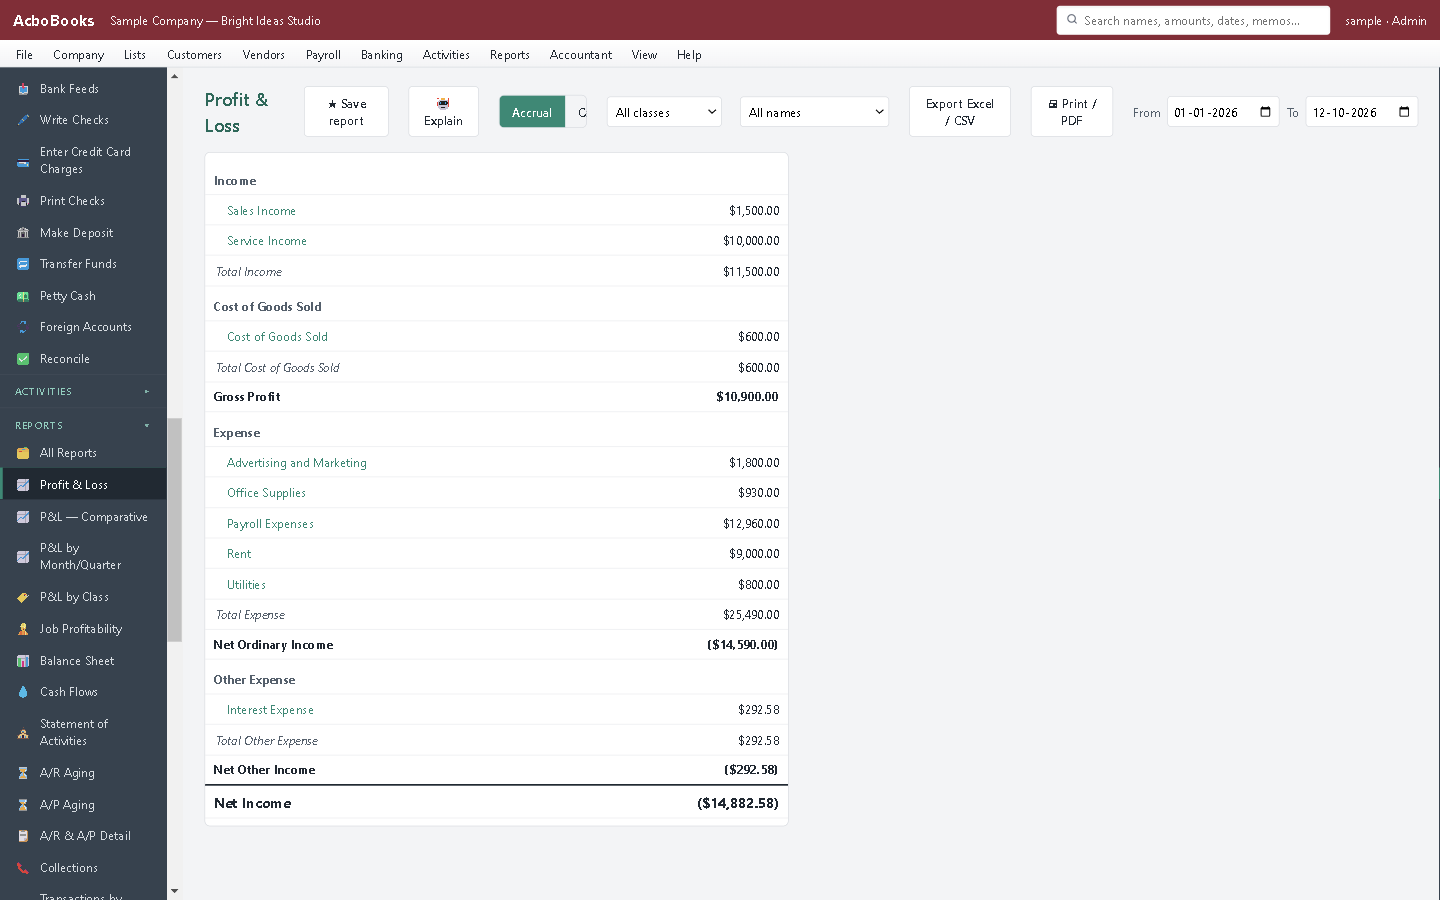Screen dimensions: 1440x900
Task: Click the Petty Cash icon
Action: (x=23, y=296)
